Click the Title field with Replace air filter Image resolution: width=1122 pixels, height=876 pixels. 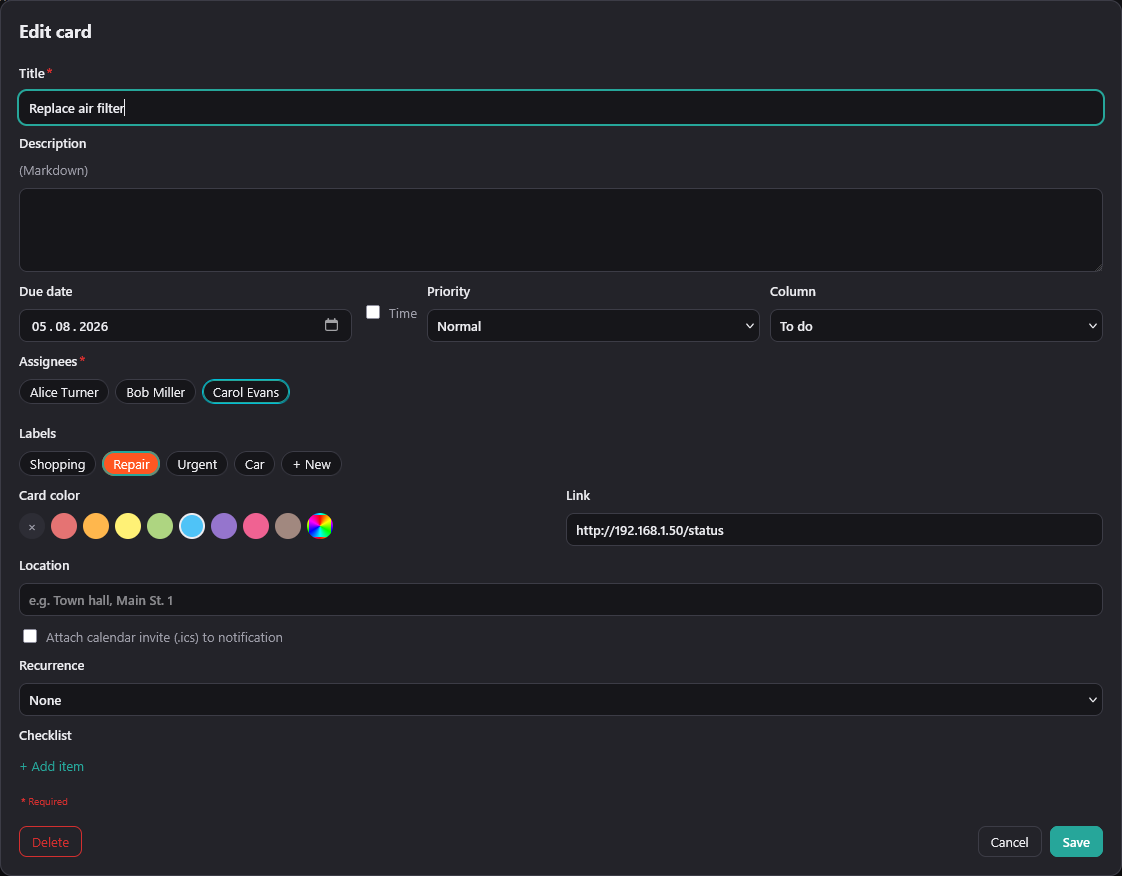pos(560,108)
